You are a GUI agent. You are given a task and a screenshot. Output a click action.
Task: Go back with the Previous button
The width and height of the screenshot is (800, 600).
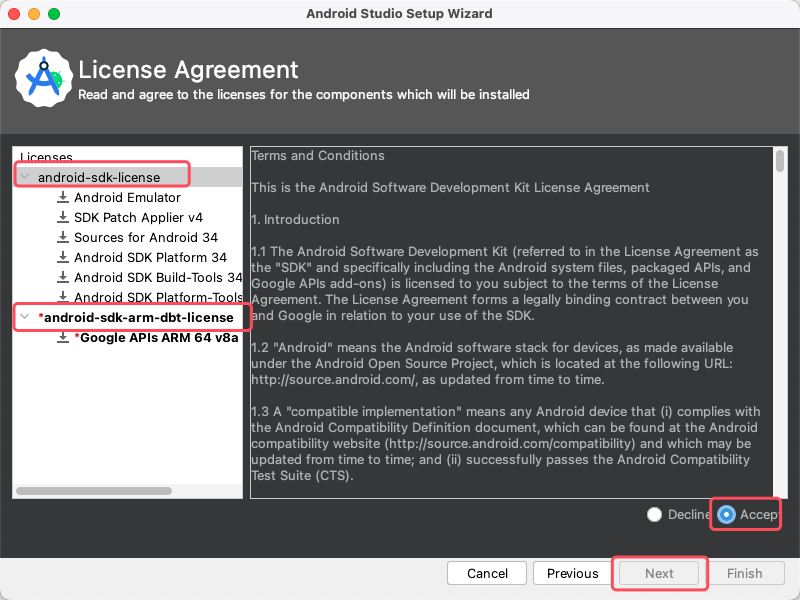[572, 573]
